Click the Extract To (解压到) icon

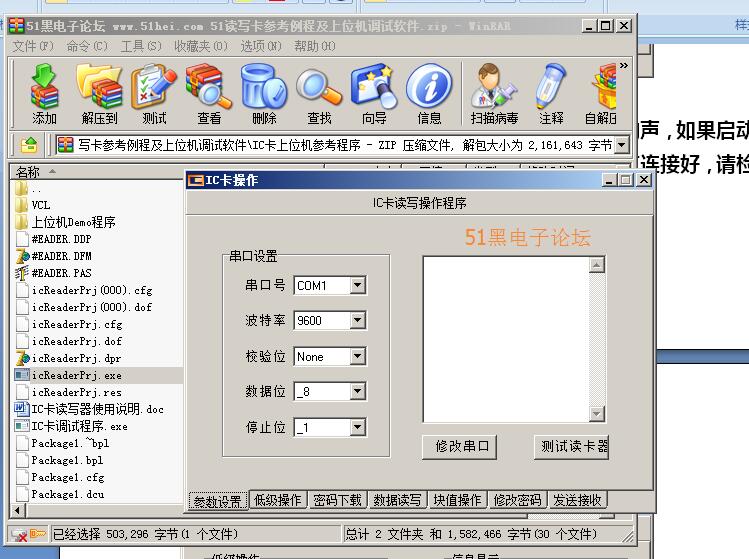tap(99, 94)
